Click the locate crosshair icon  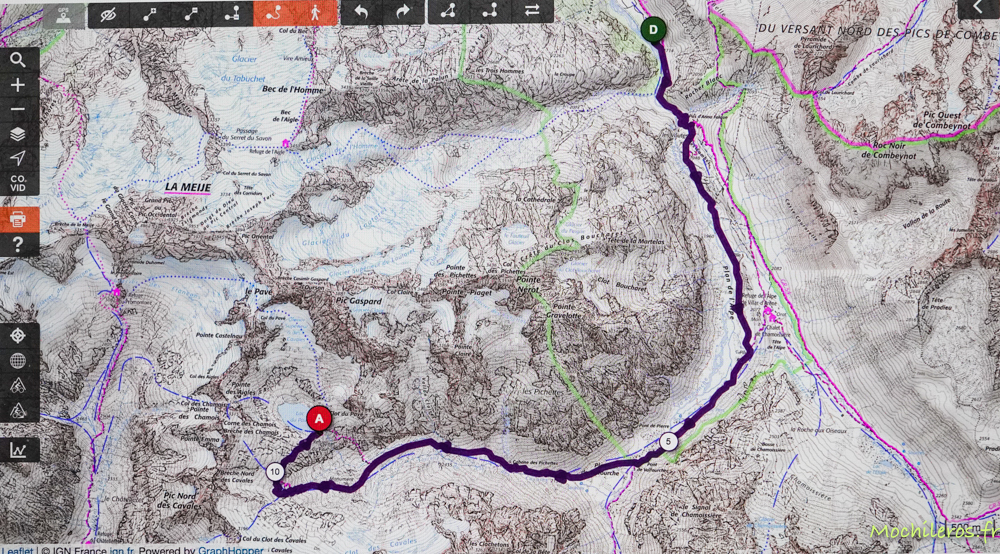(18, 336)
